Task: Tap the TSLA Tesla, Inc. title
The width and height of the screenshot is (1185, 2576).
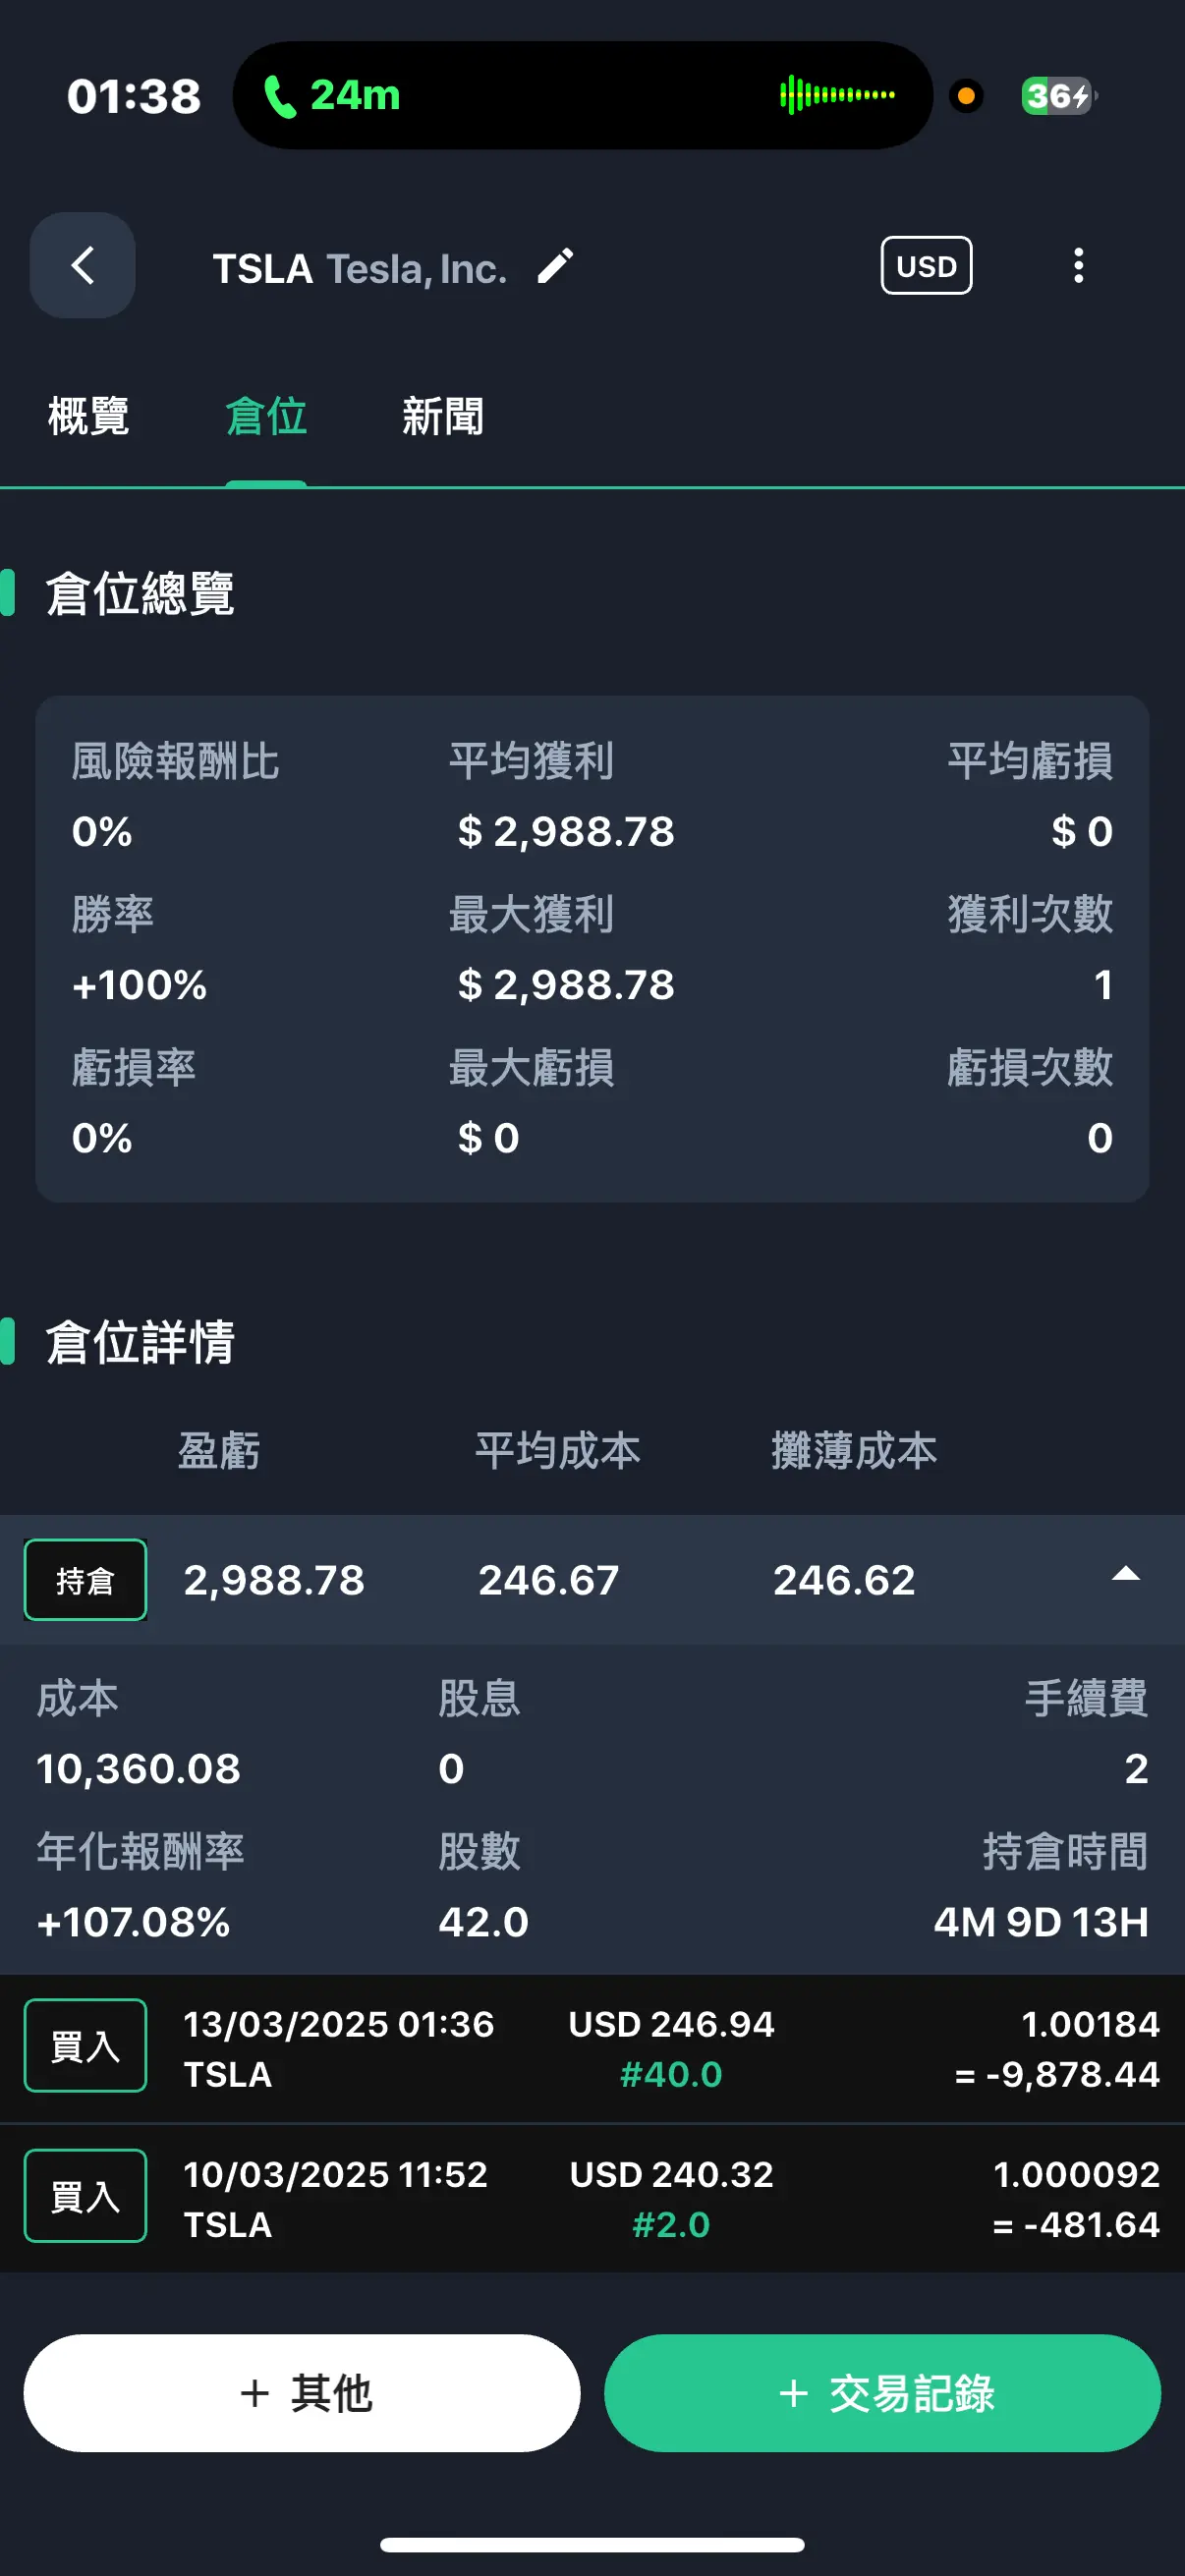Action: point(360,268)
